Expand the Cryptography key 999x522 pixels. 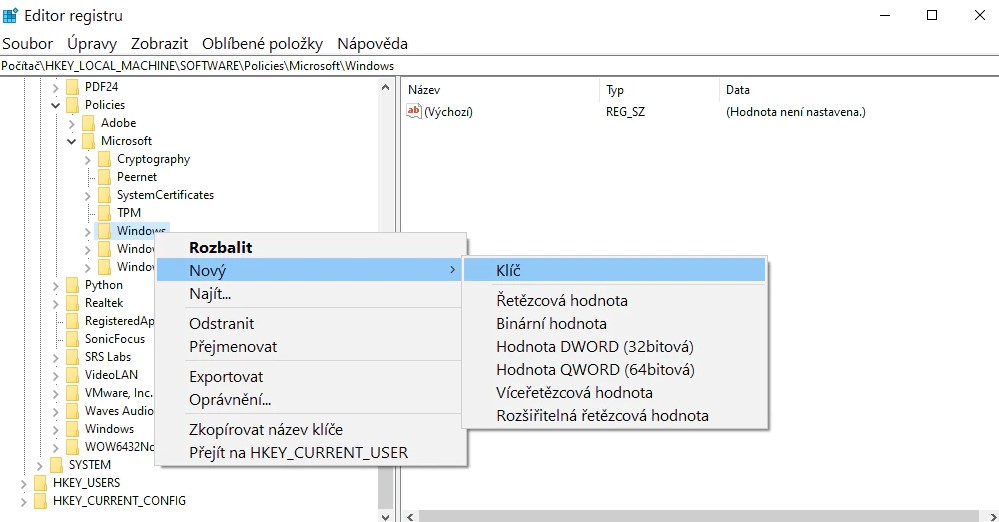click(87, 159)
